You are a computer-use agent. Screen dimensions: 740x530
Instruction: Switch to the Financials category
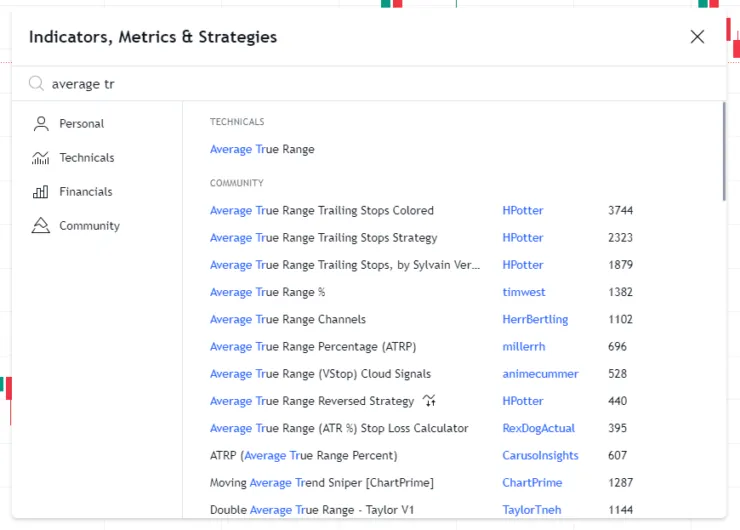tap(85, 192)
